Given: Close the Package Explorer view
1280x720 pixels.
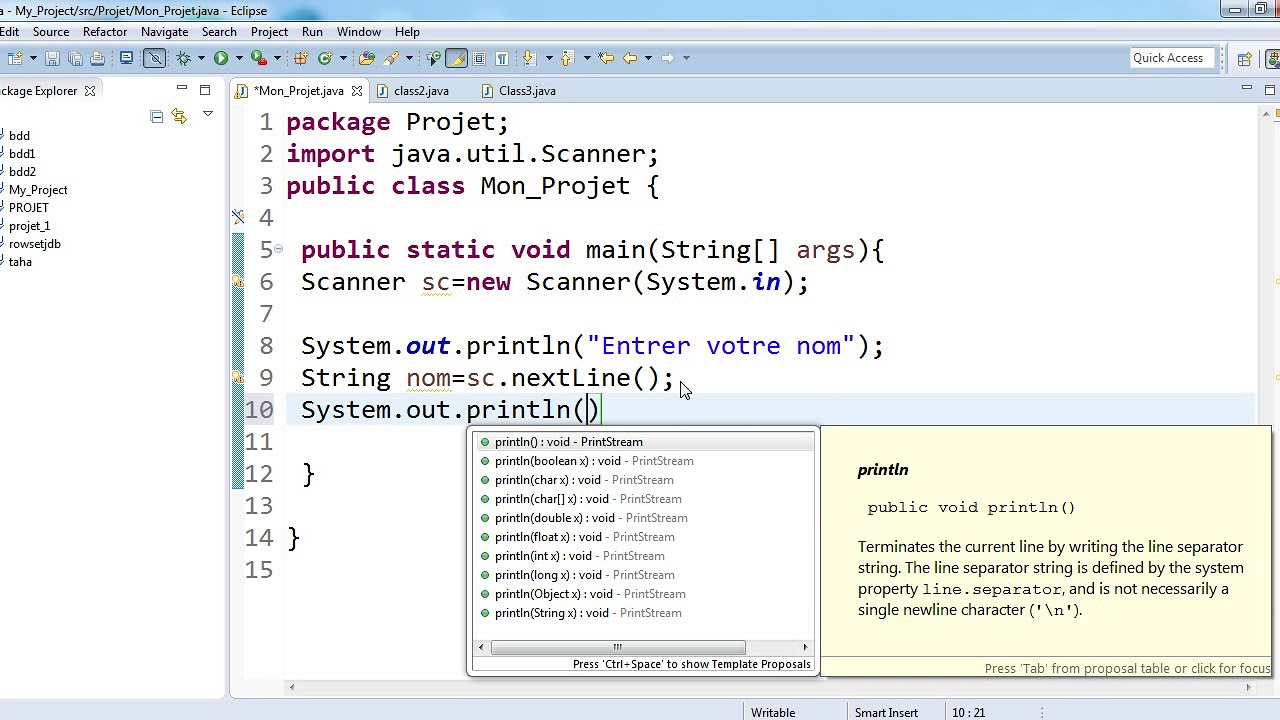Looking at the screenshot, I should (x=89, y=91).
